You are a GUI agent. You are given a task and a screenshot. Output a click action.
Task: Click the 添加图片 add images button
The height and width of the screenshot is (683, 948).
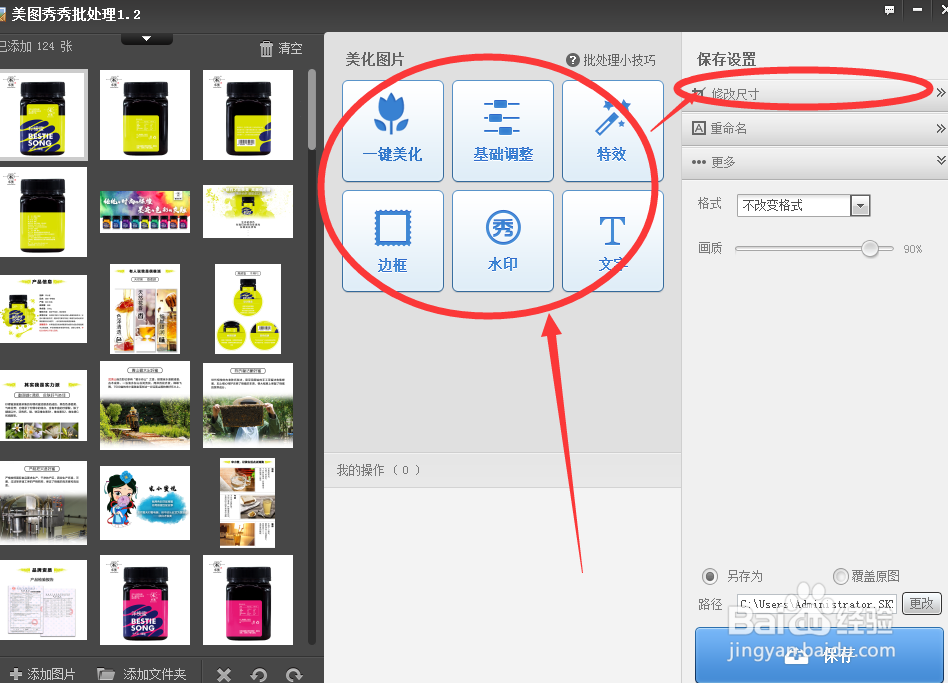coord(42,674)
